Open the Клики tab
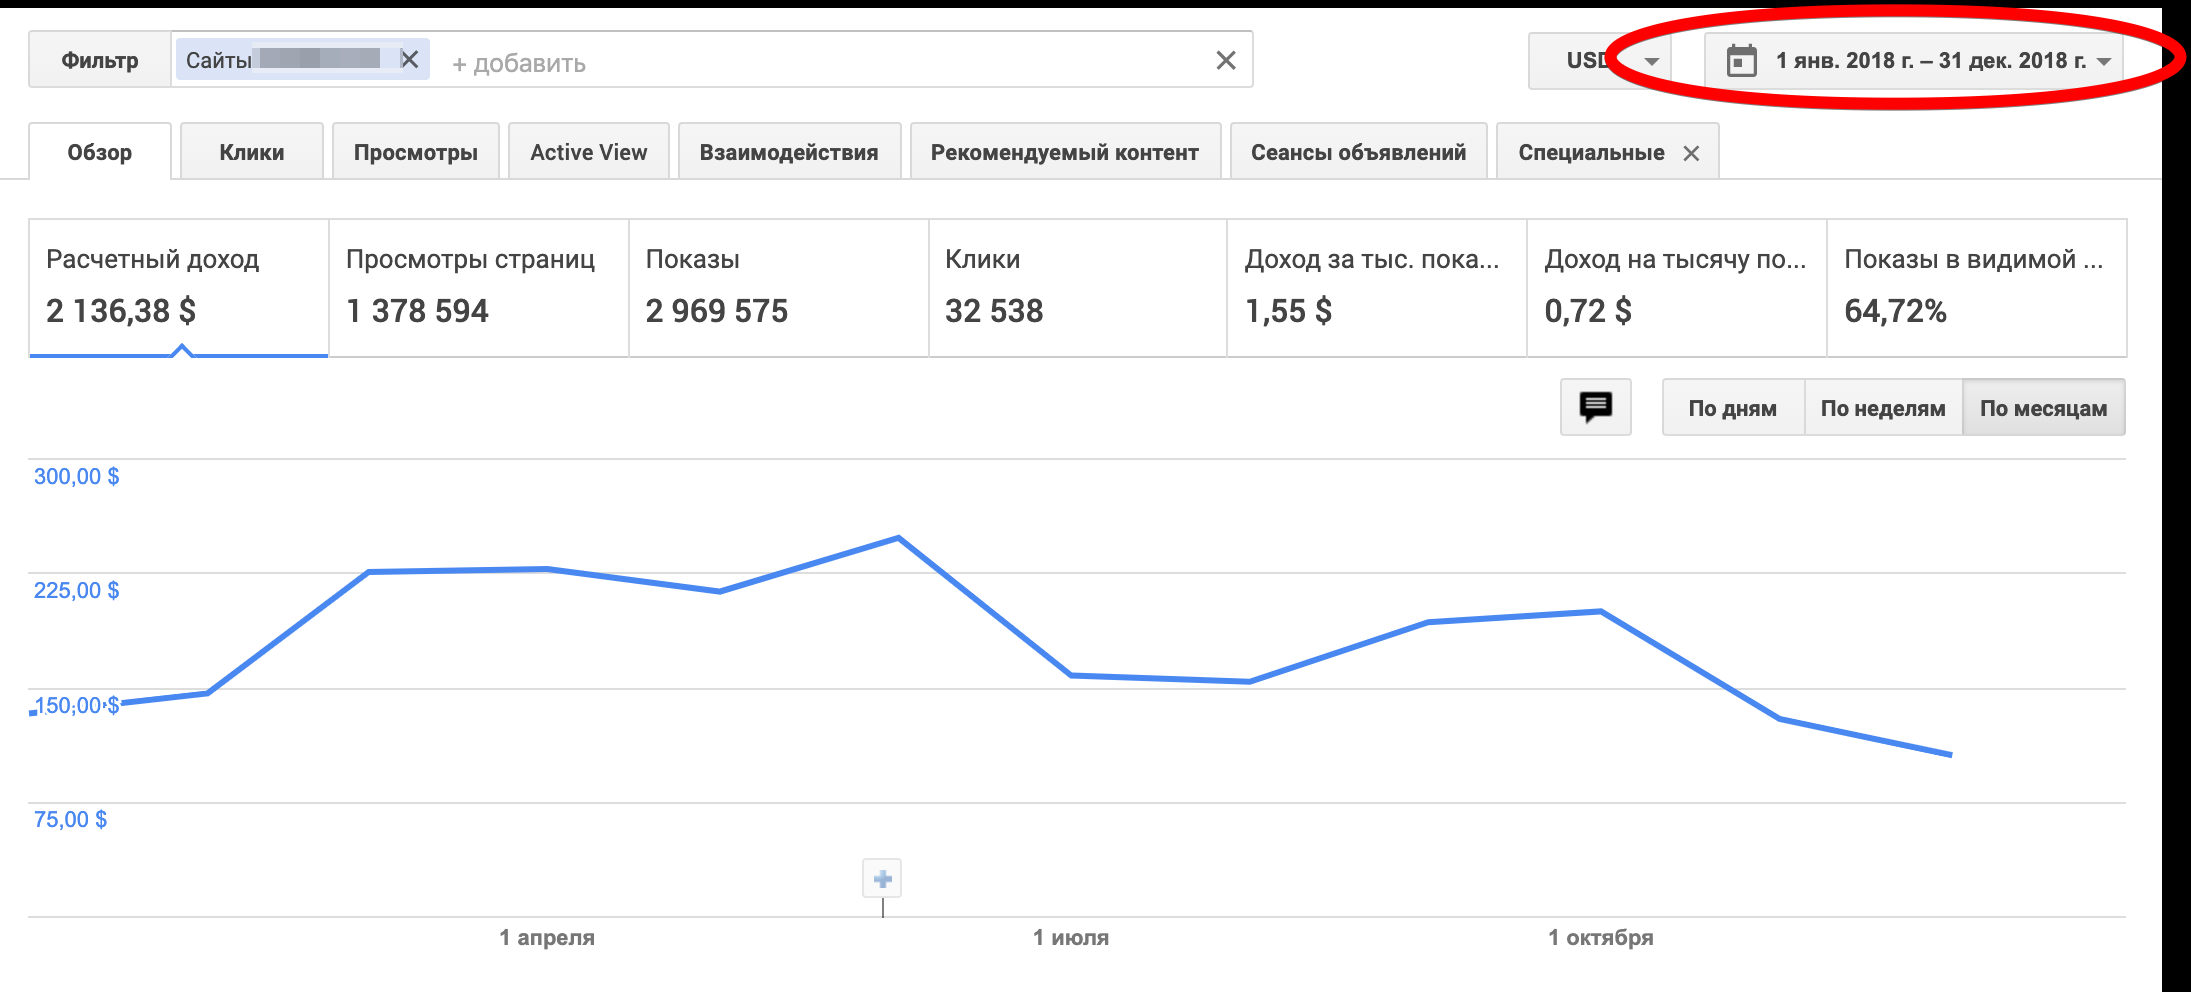Screen dimensions: 2191x992 point(251,152)
